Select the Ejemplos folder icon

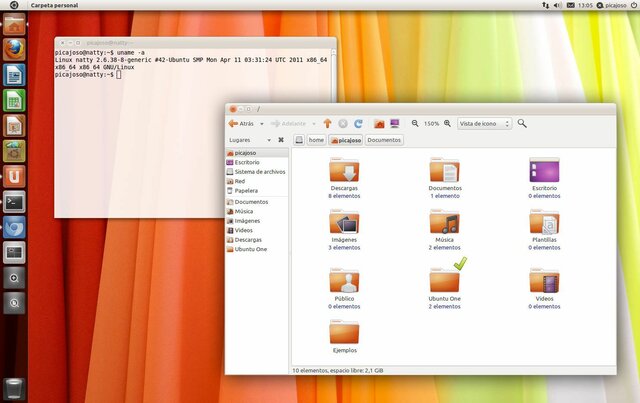tap(344, 332)
